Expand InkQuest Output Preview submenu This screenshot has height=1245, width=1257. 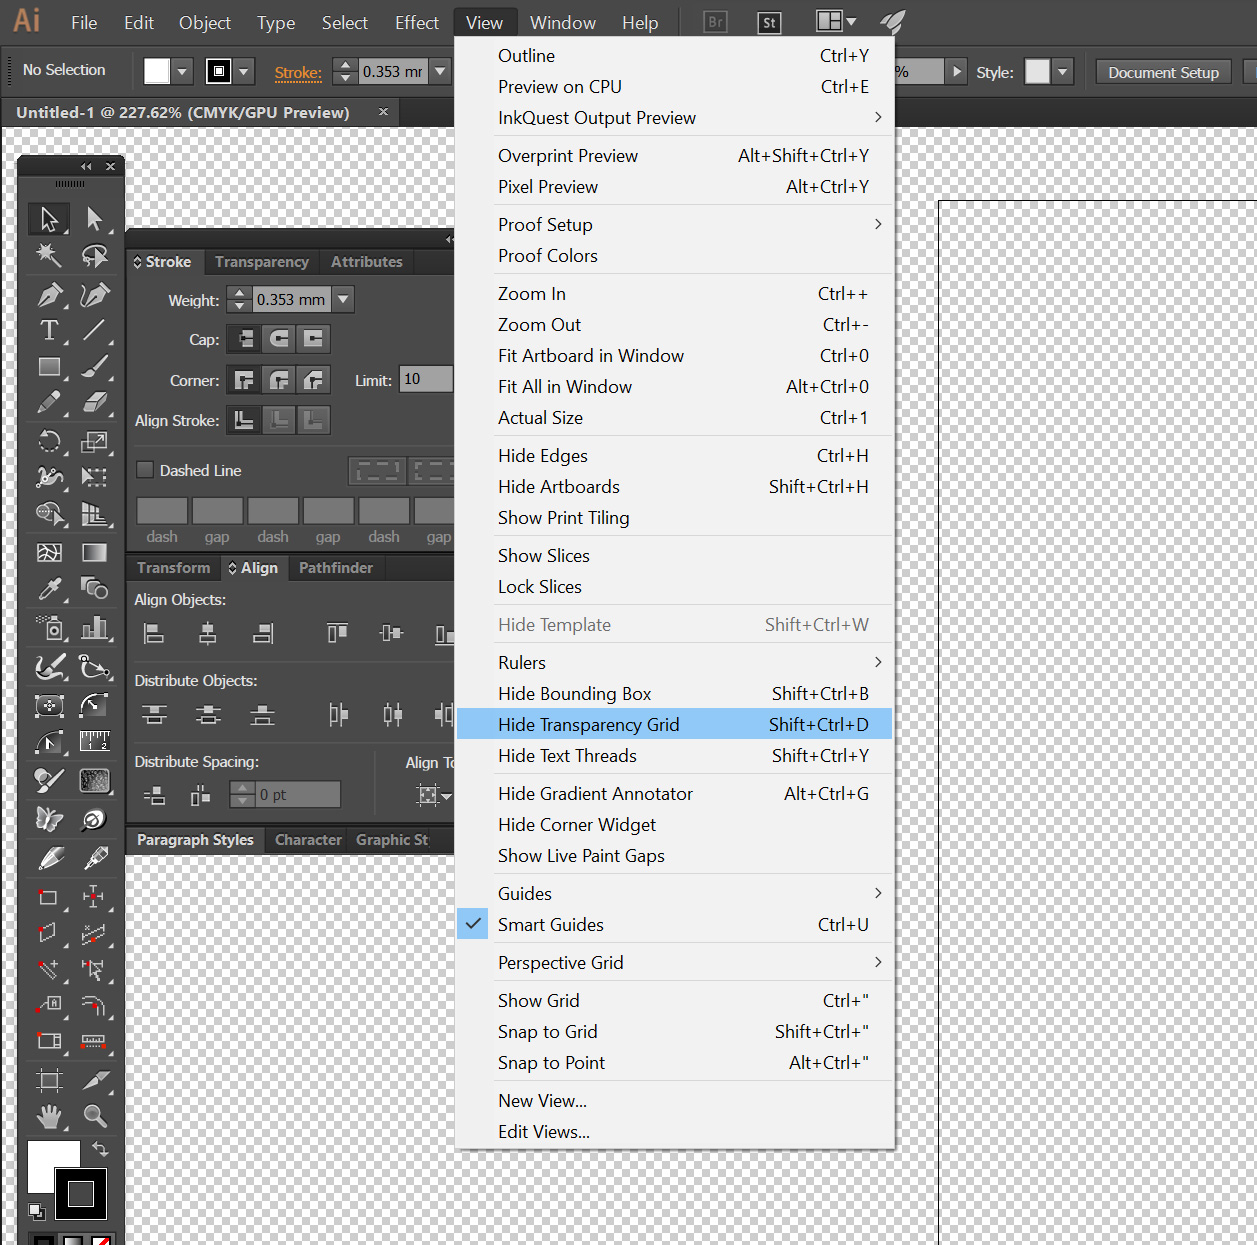point(674,118)
